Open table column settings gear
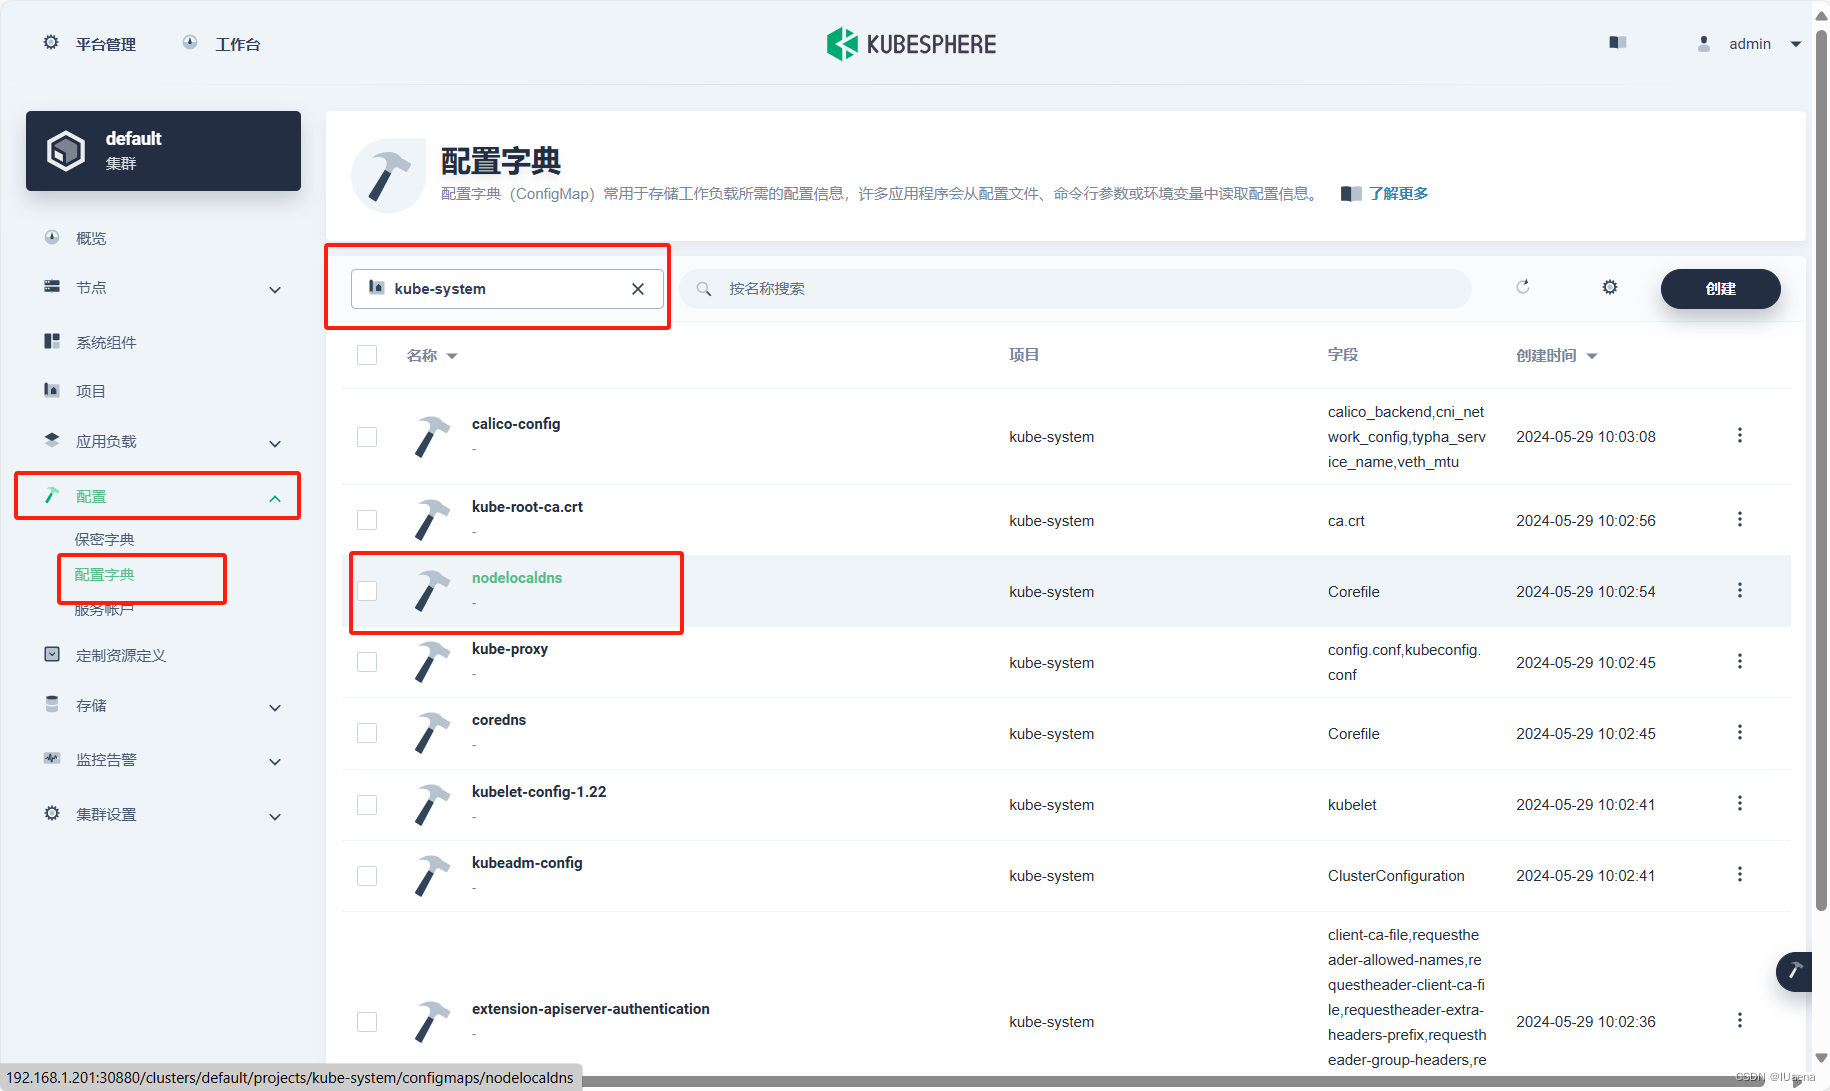The image size is (1830, 1091). 1610,287
